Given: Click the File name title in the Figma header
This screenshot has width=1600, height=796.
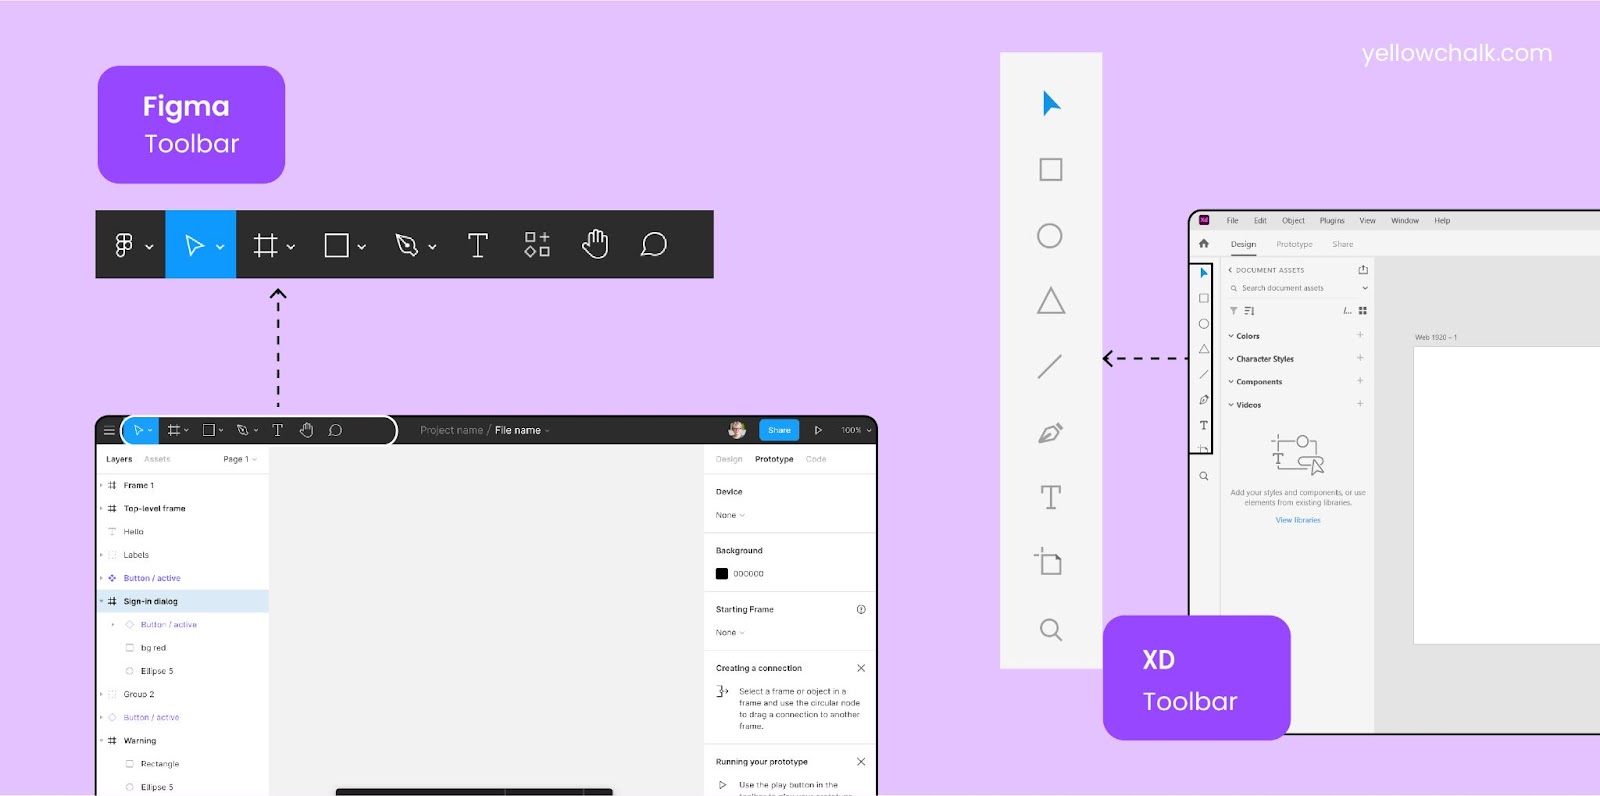Looking at the screenshot, I should 518,430.
